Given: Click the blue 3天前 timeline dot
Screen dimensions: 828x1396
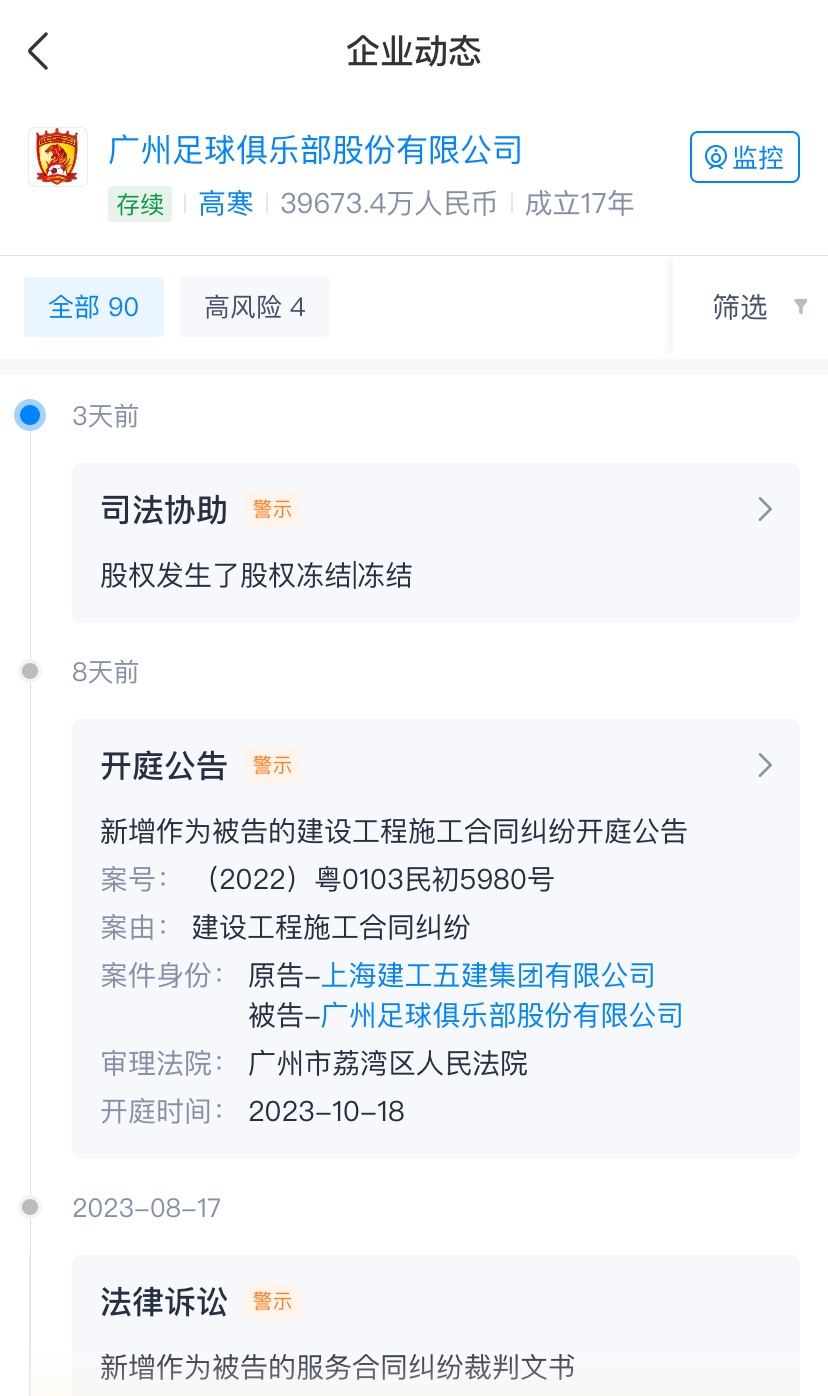Looking at the screenshot, I should click(31, 416).
